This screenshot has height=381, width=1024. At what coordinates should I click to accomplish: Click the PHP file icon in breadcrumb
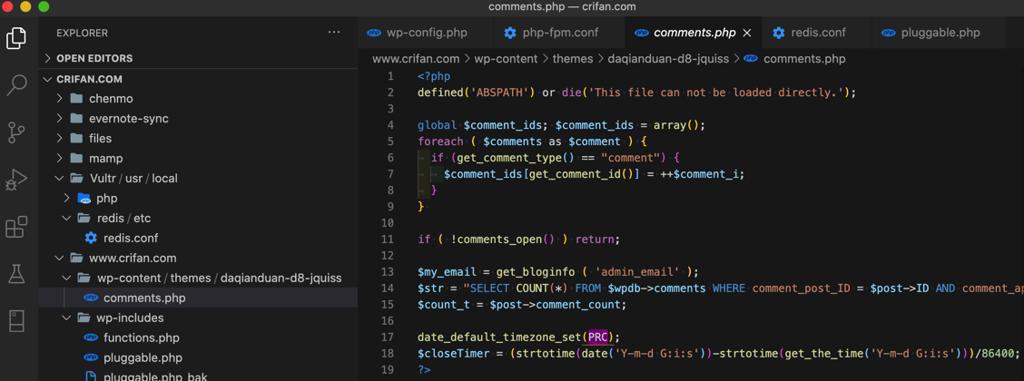[x=751, y=59]
